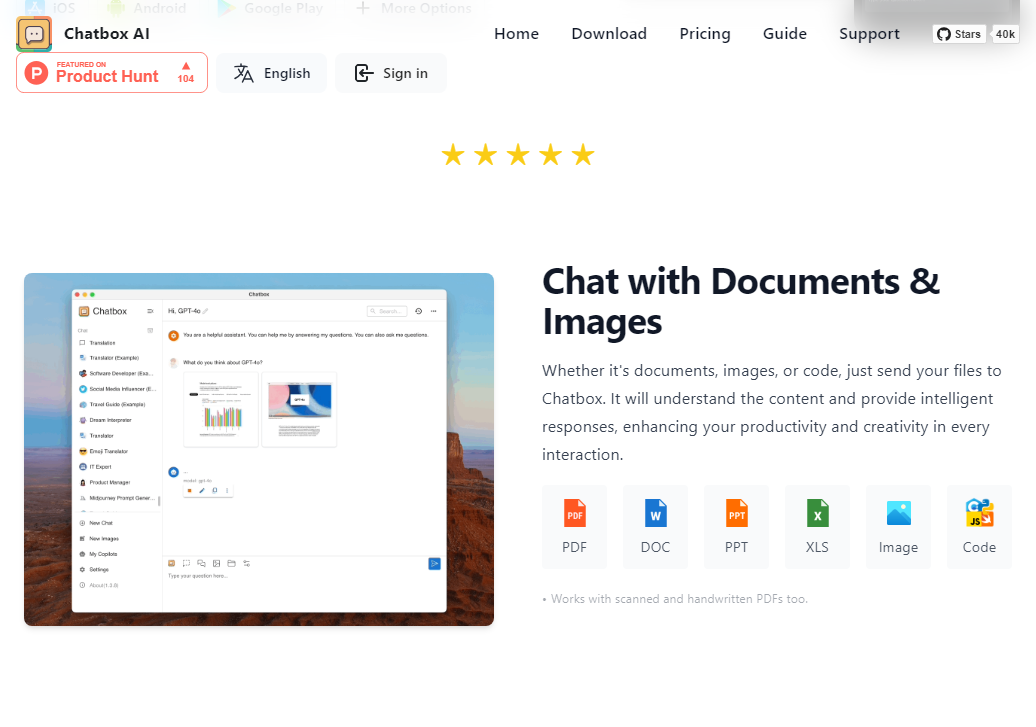Click the Chatbox AI logo icon

tap(34, 34)
